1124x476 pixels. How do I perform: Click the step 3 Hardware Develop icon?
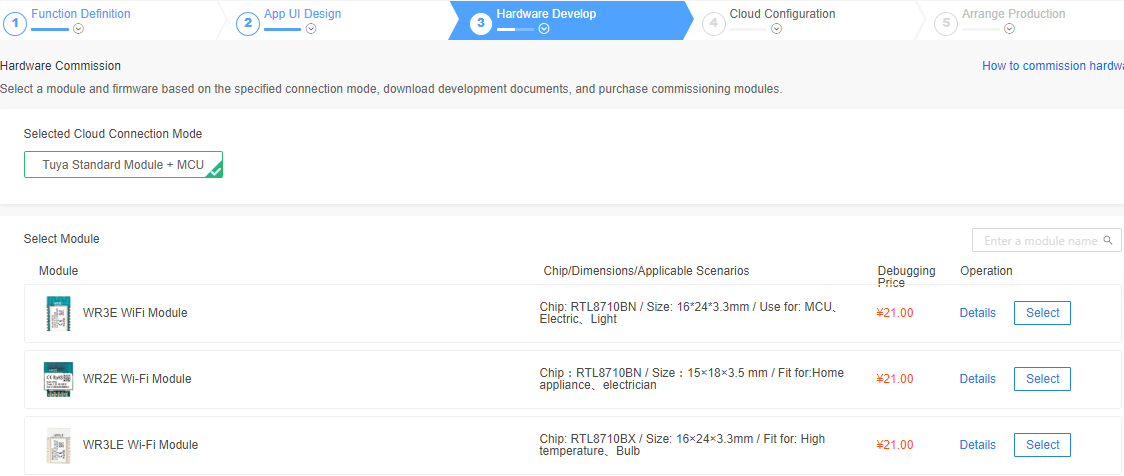coord(480,22)
